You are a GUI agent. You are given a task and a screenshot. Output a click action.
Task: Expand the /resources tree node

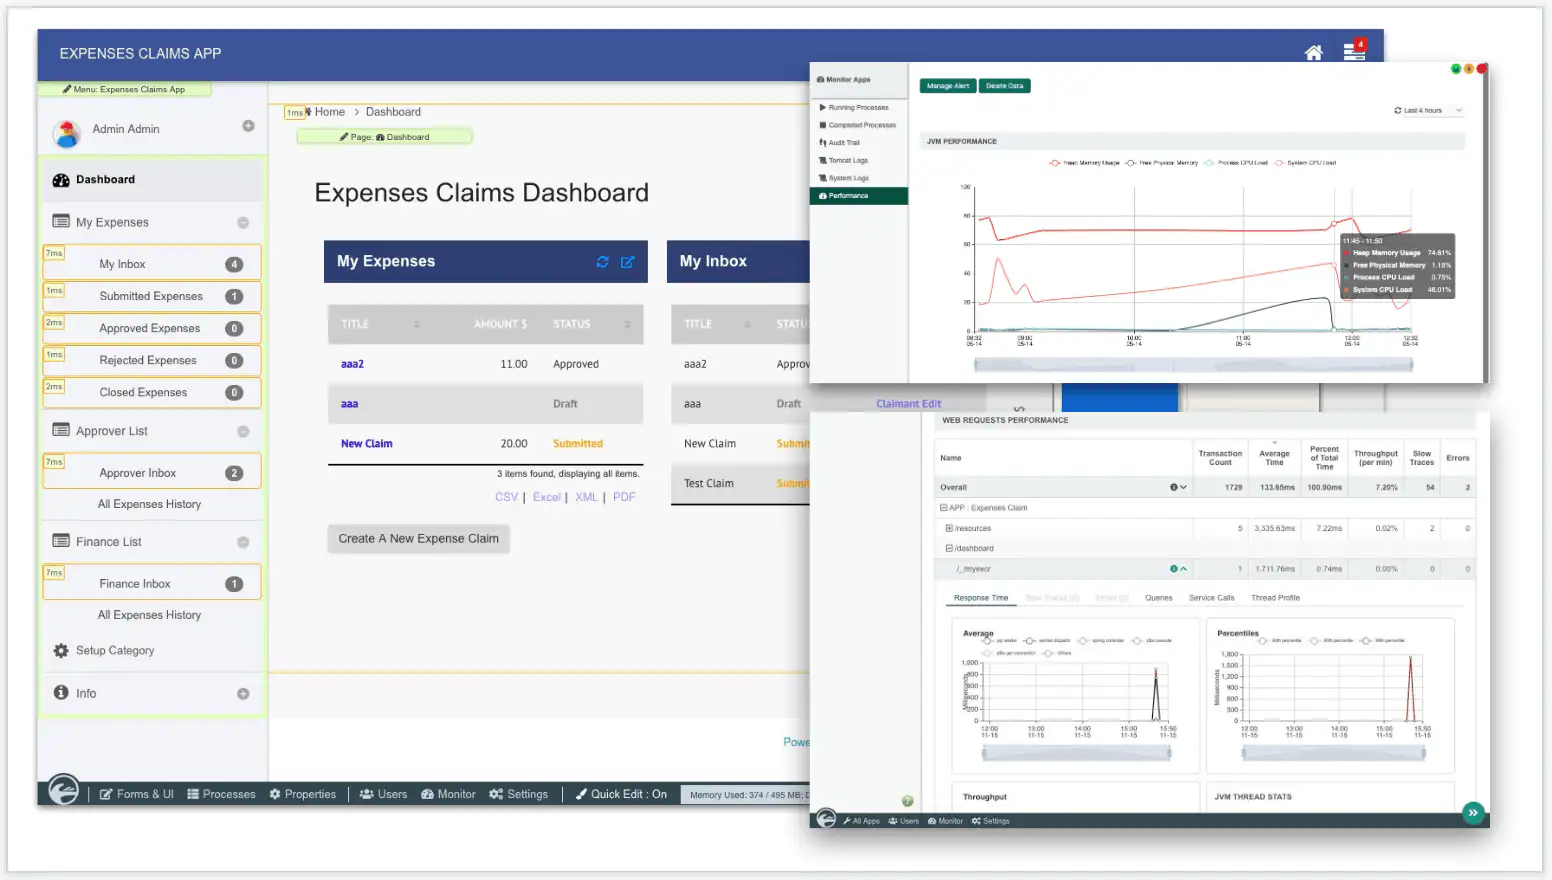949,528
